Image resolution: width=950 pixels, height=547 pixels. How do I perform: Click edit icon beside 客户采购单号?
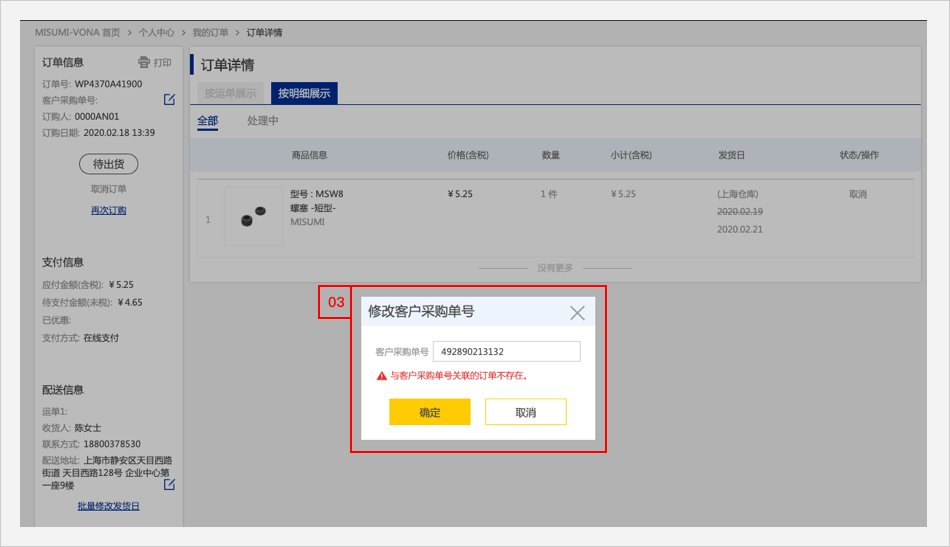tap(169, 99)
